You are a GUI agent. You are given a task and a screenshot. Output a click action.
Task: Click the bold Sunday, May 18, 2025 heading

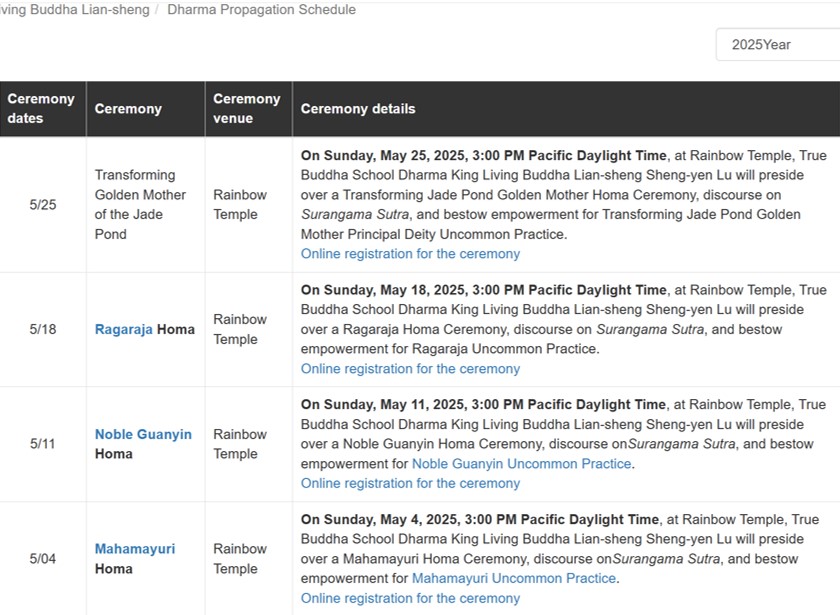point(484,290)
